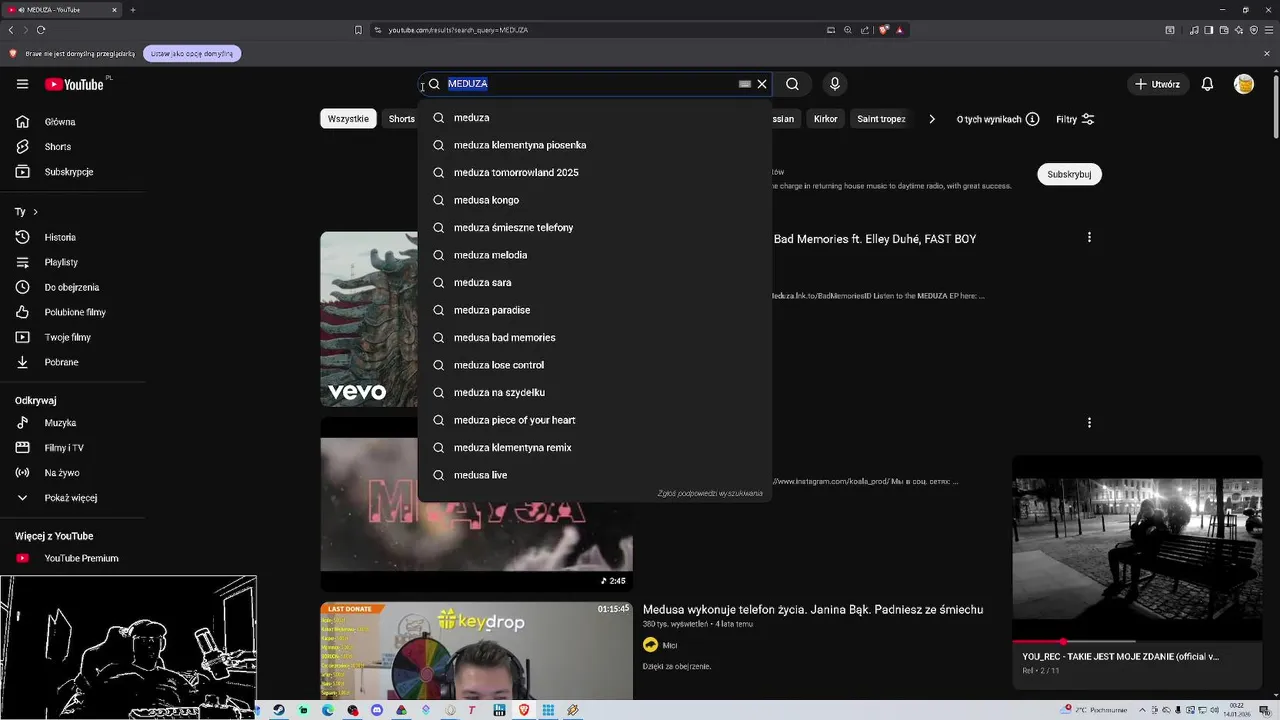Open Playlisty in sidebar
The image size is (1280, 720).
tap(72, 262)
